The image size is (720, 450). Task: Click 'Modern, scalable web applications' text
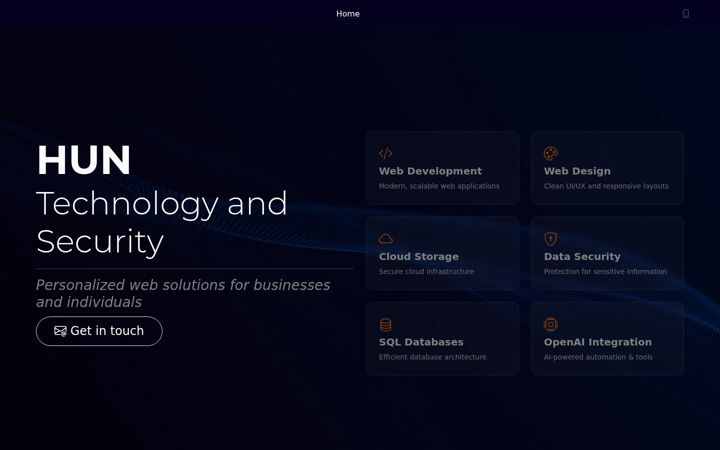[439, 186]
